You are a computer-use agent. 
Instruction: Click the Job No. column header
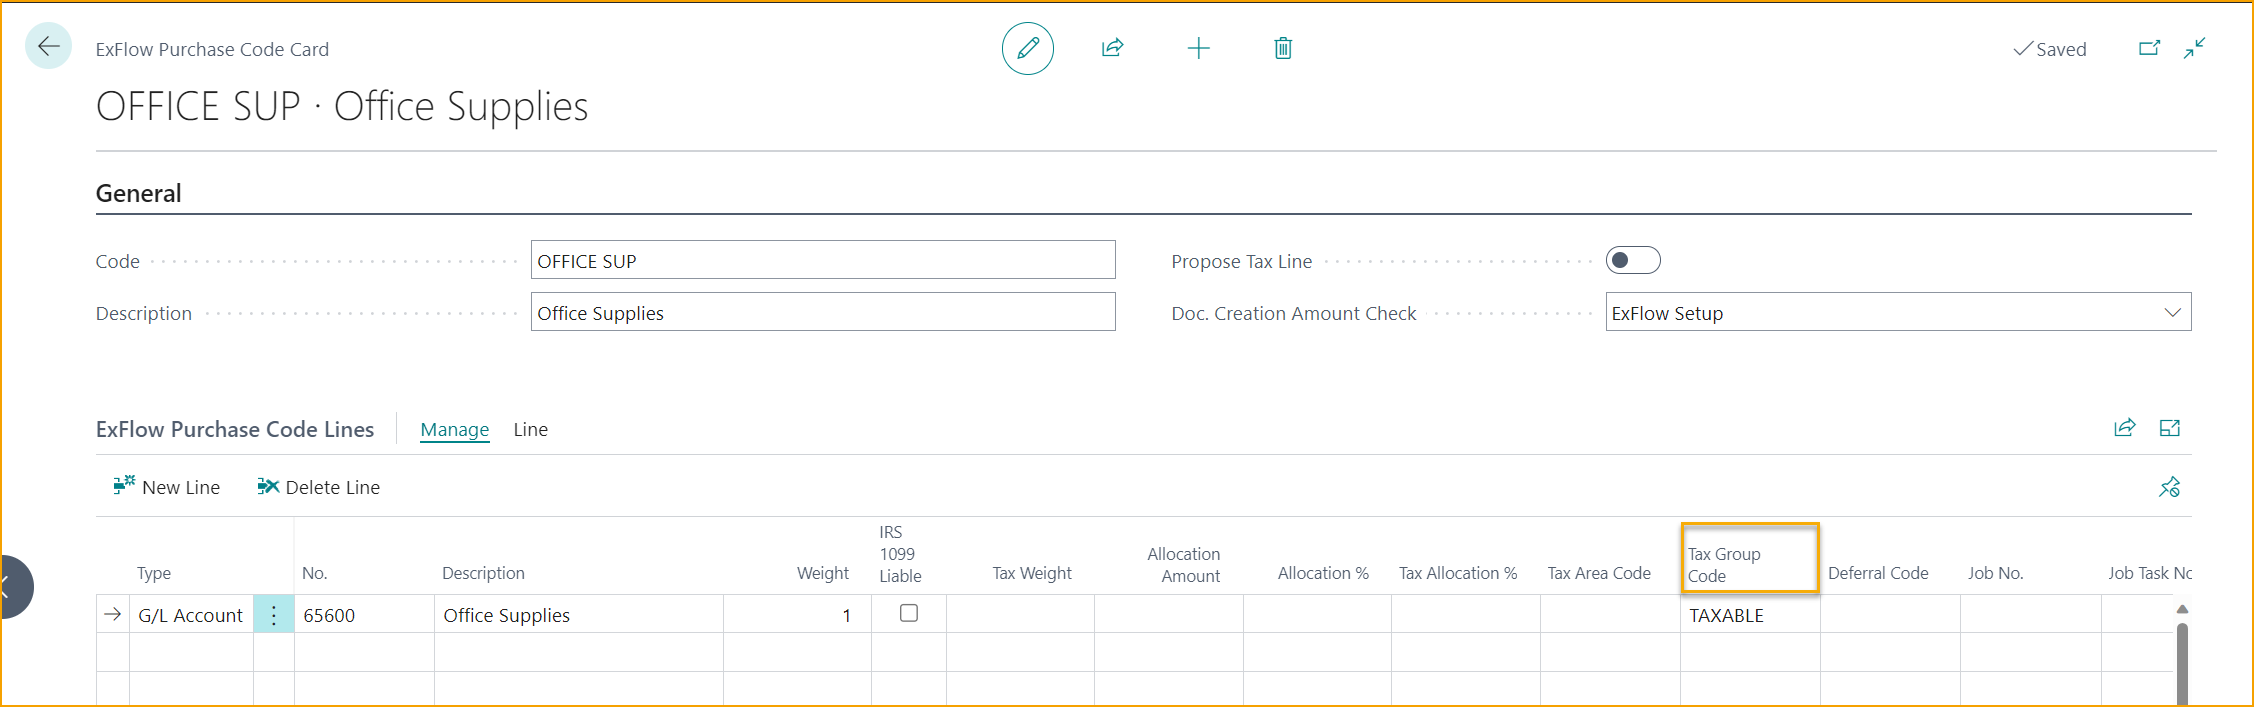[x=1995, y=573]
